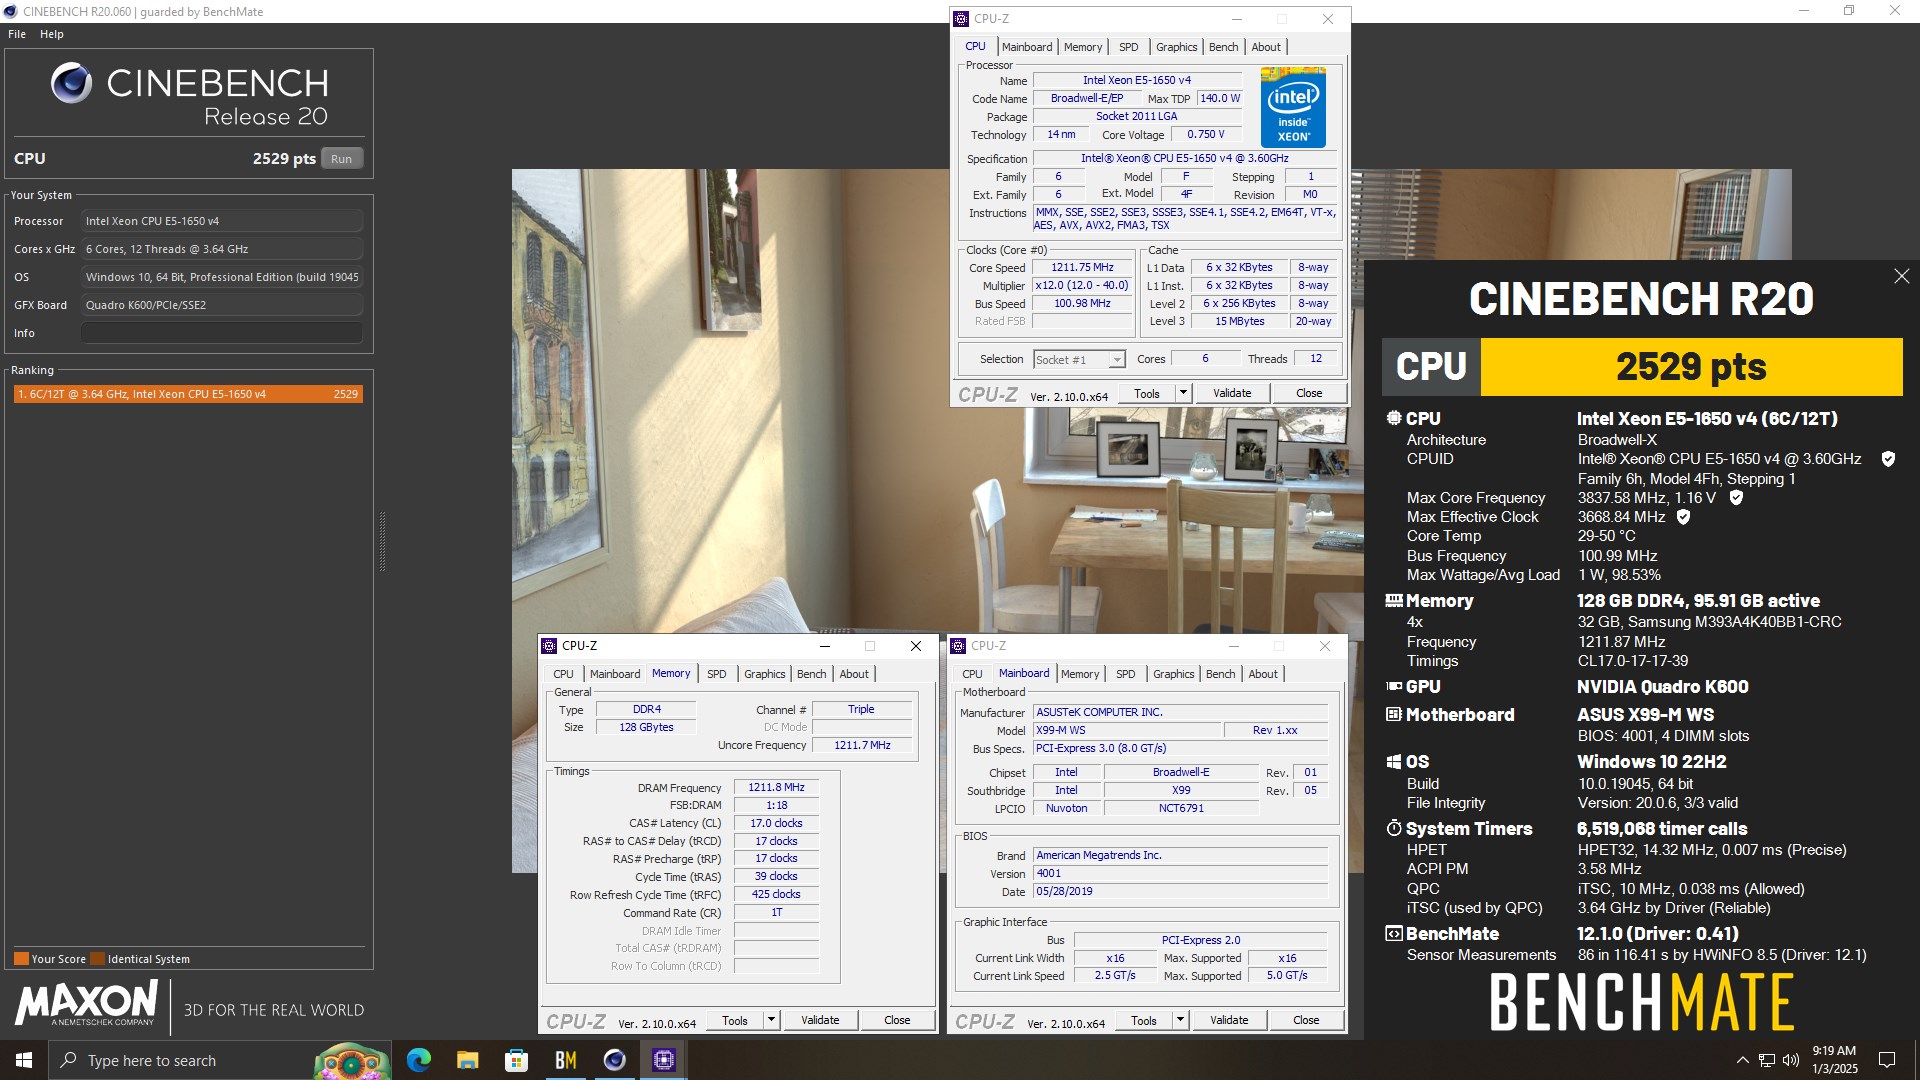Click the Run button next to CPU score
1920x1080 pixels.
tap(341, 159)
